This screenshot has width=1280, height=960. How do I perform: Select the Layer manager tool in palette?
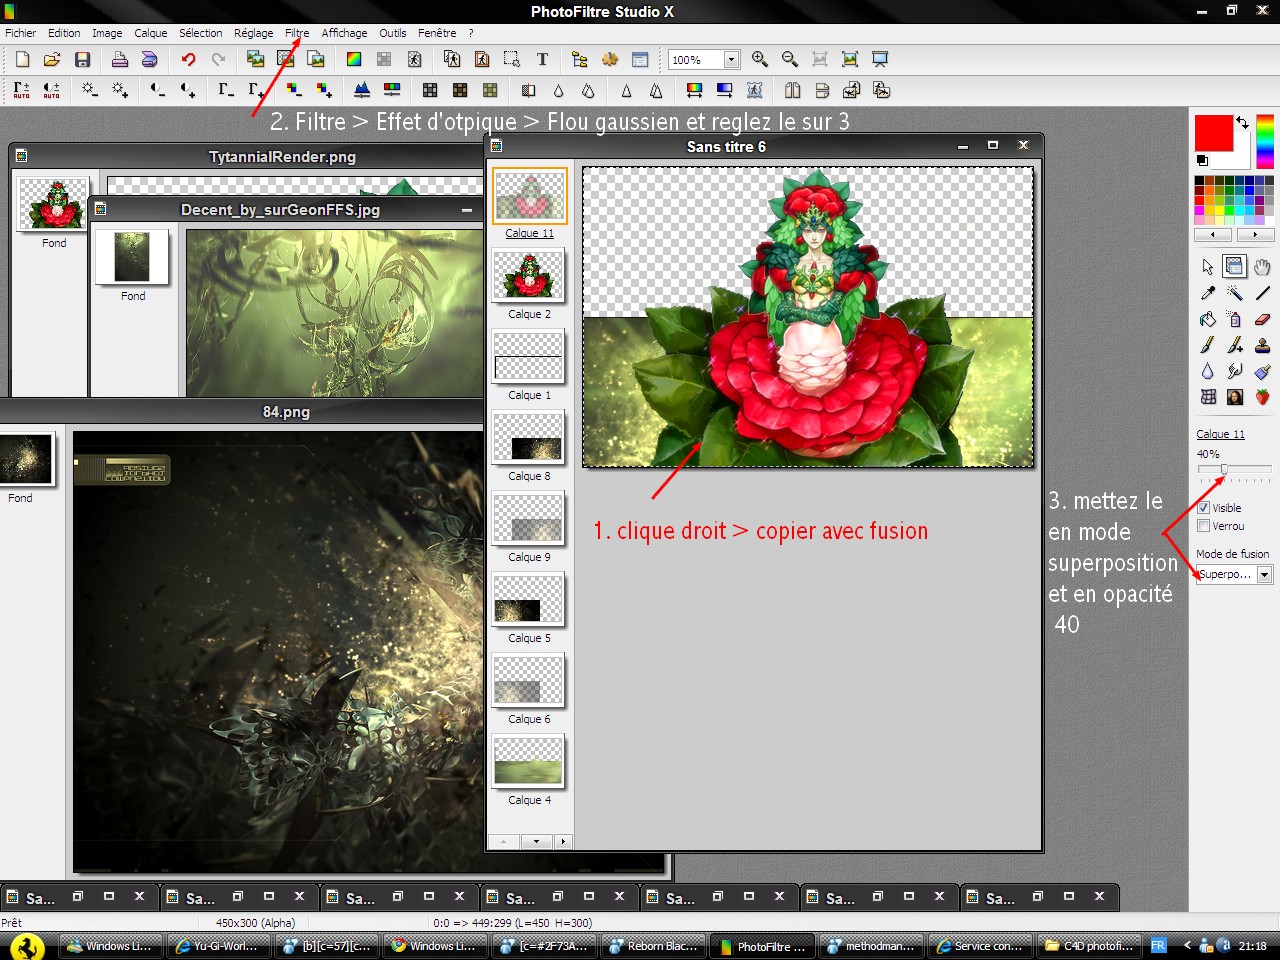tap(1234, 266)
